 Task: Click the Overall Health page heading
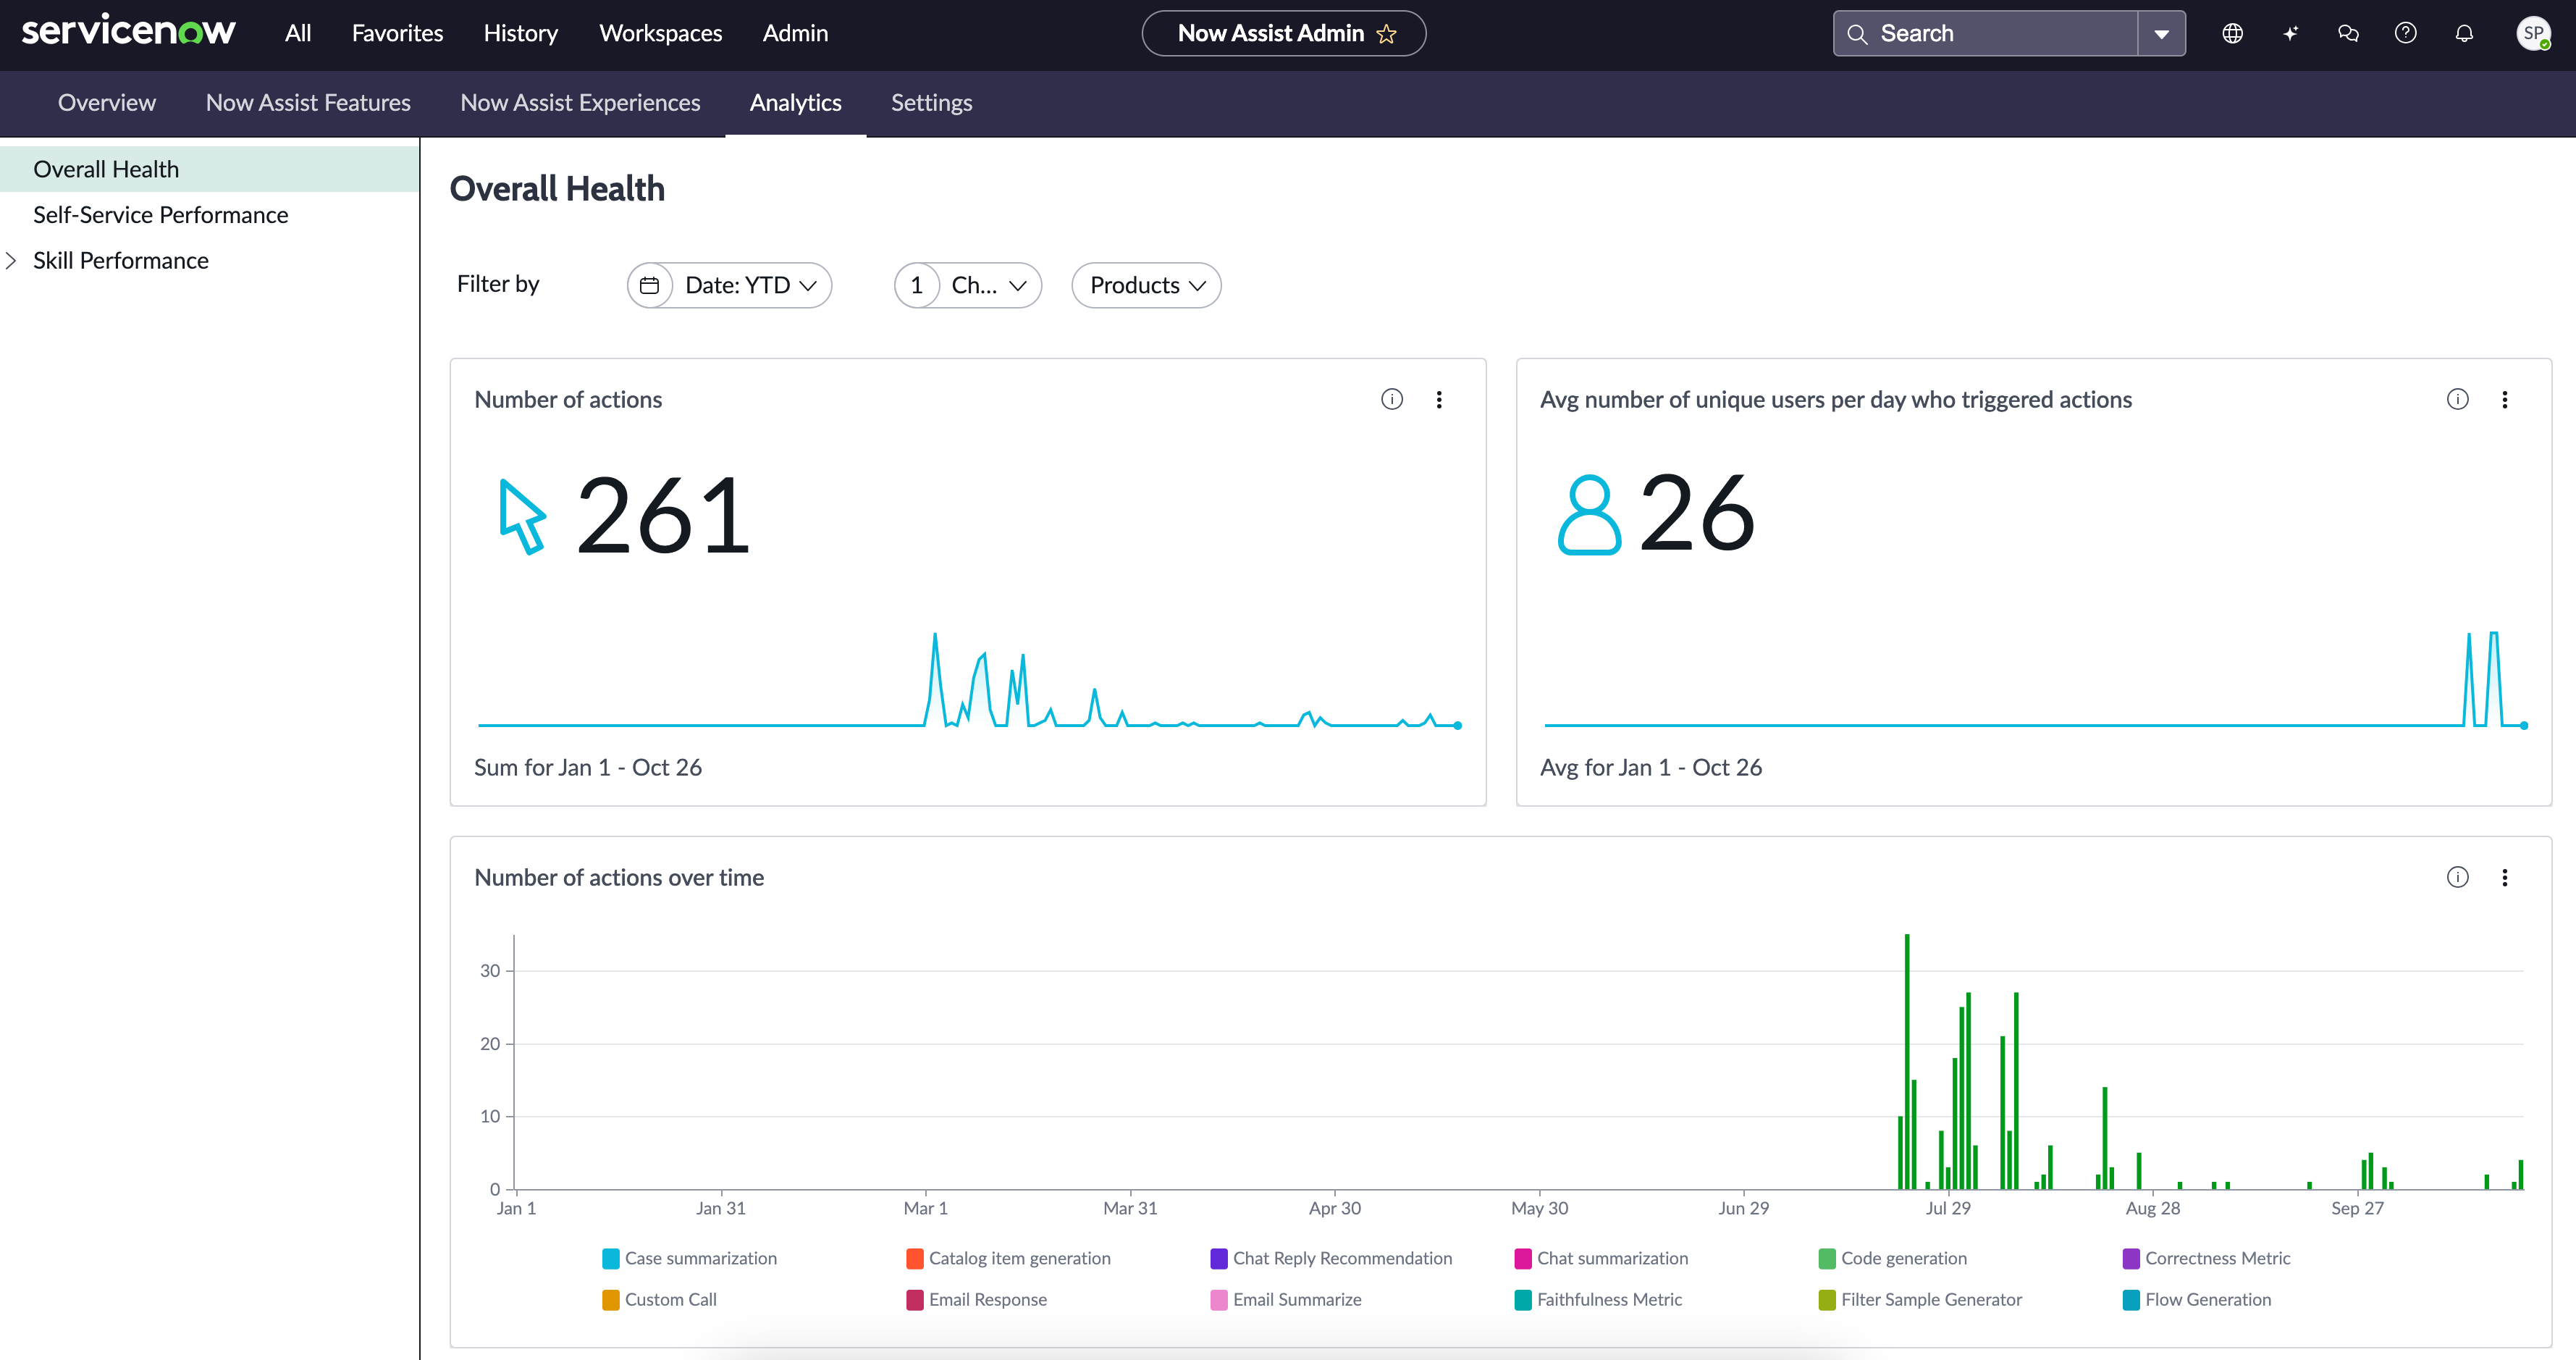click(x=557, y=189)
